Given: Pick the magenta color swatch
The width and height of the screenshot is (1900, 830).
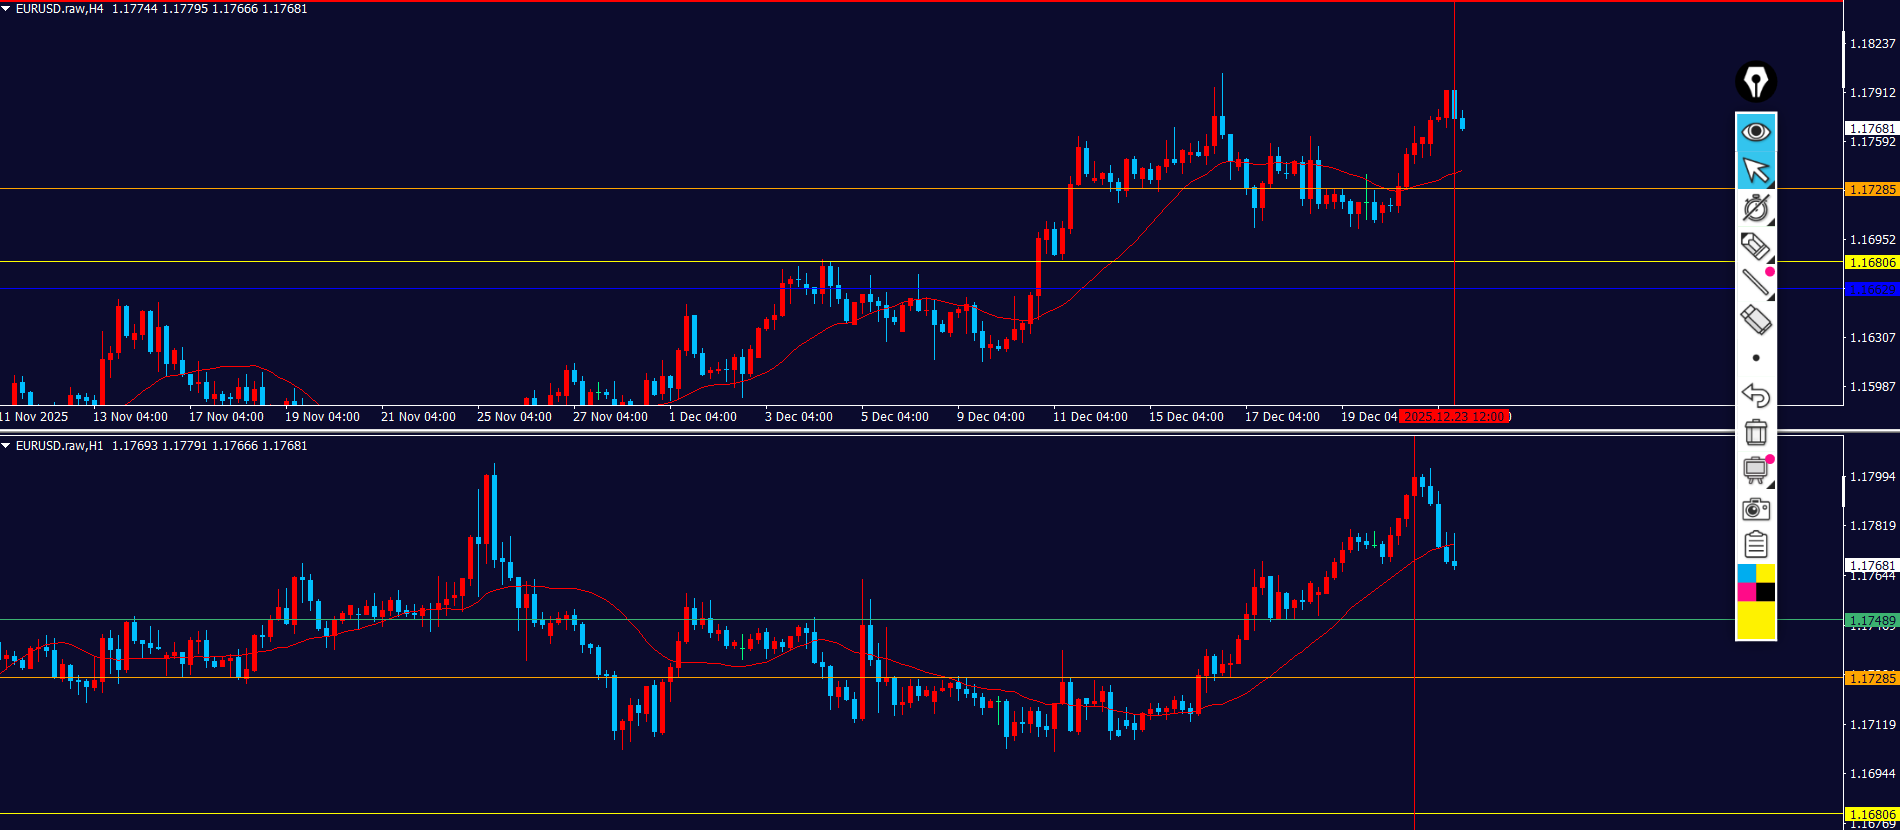Looking at the screenshot, I should 1746,592.
